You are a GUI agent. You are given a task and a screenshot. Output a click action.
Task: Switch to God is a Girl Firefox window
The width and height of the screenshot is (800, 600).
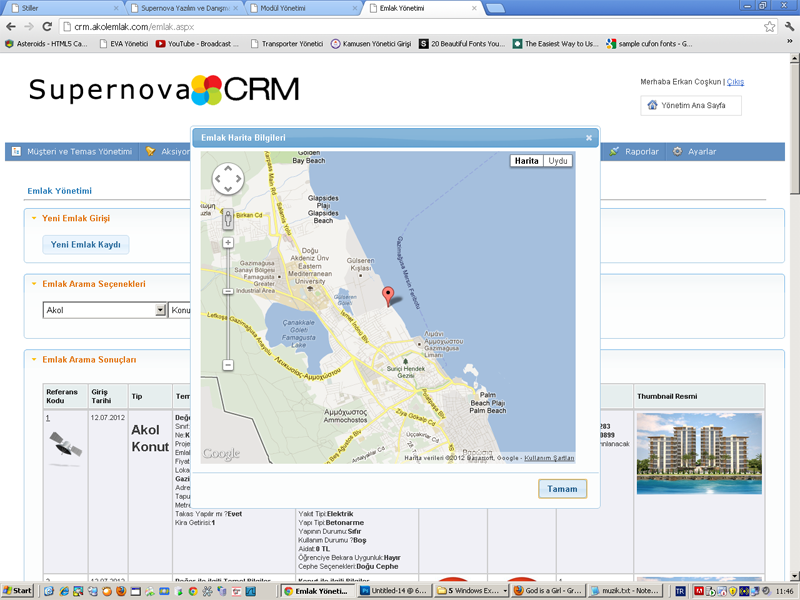(548, 591)
